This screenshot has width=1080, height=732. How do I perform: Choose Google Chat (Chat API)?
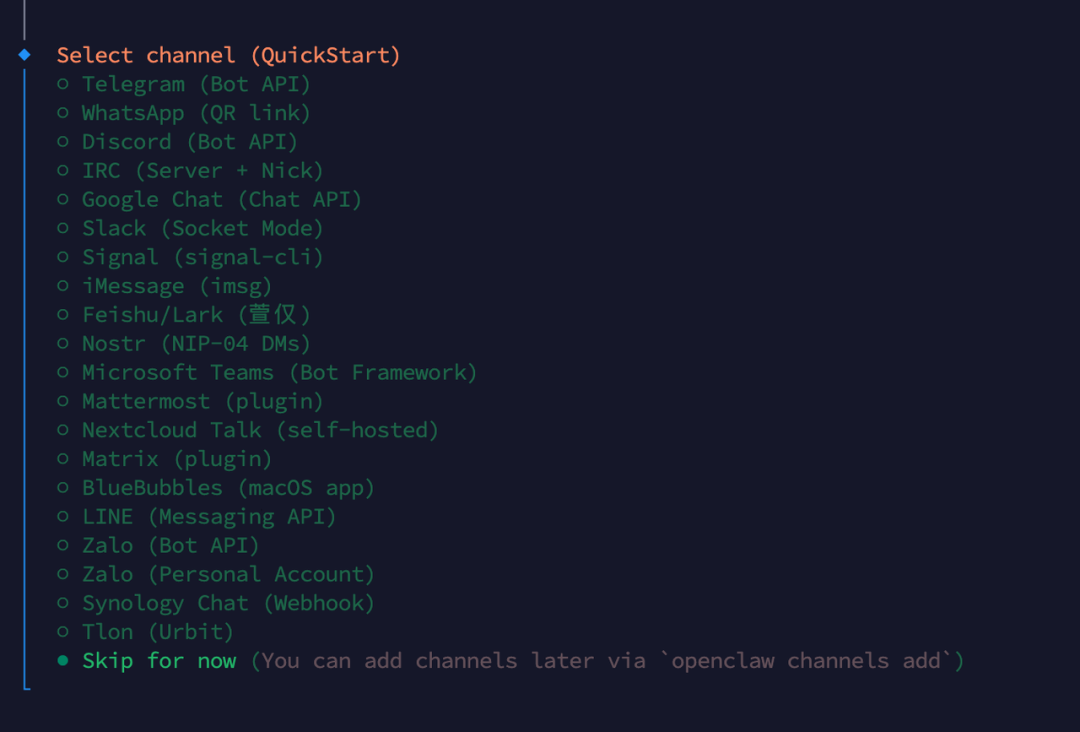(x=221, y=199)
